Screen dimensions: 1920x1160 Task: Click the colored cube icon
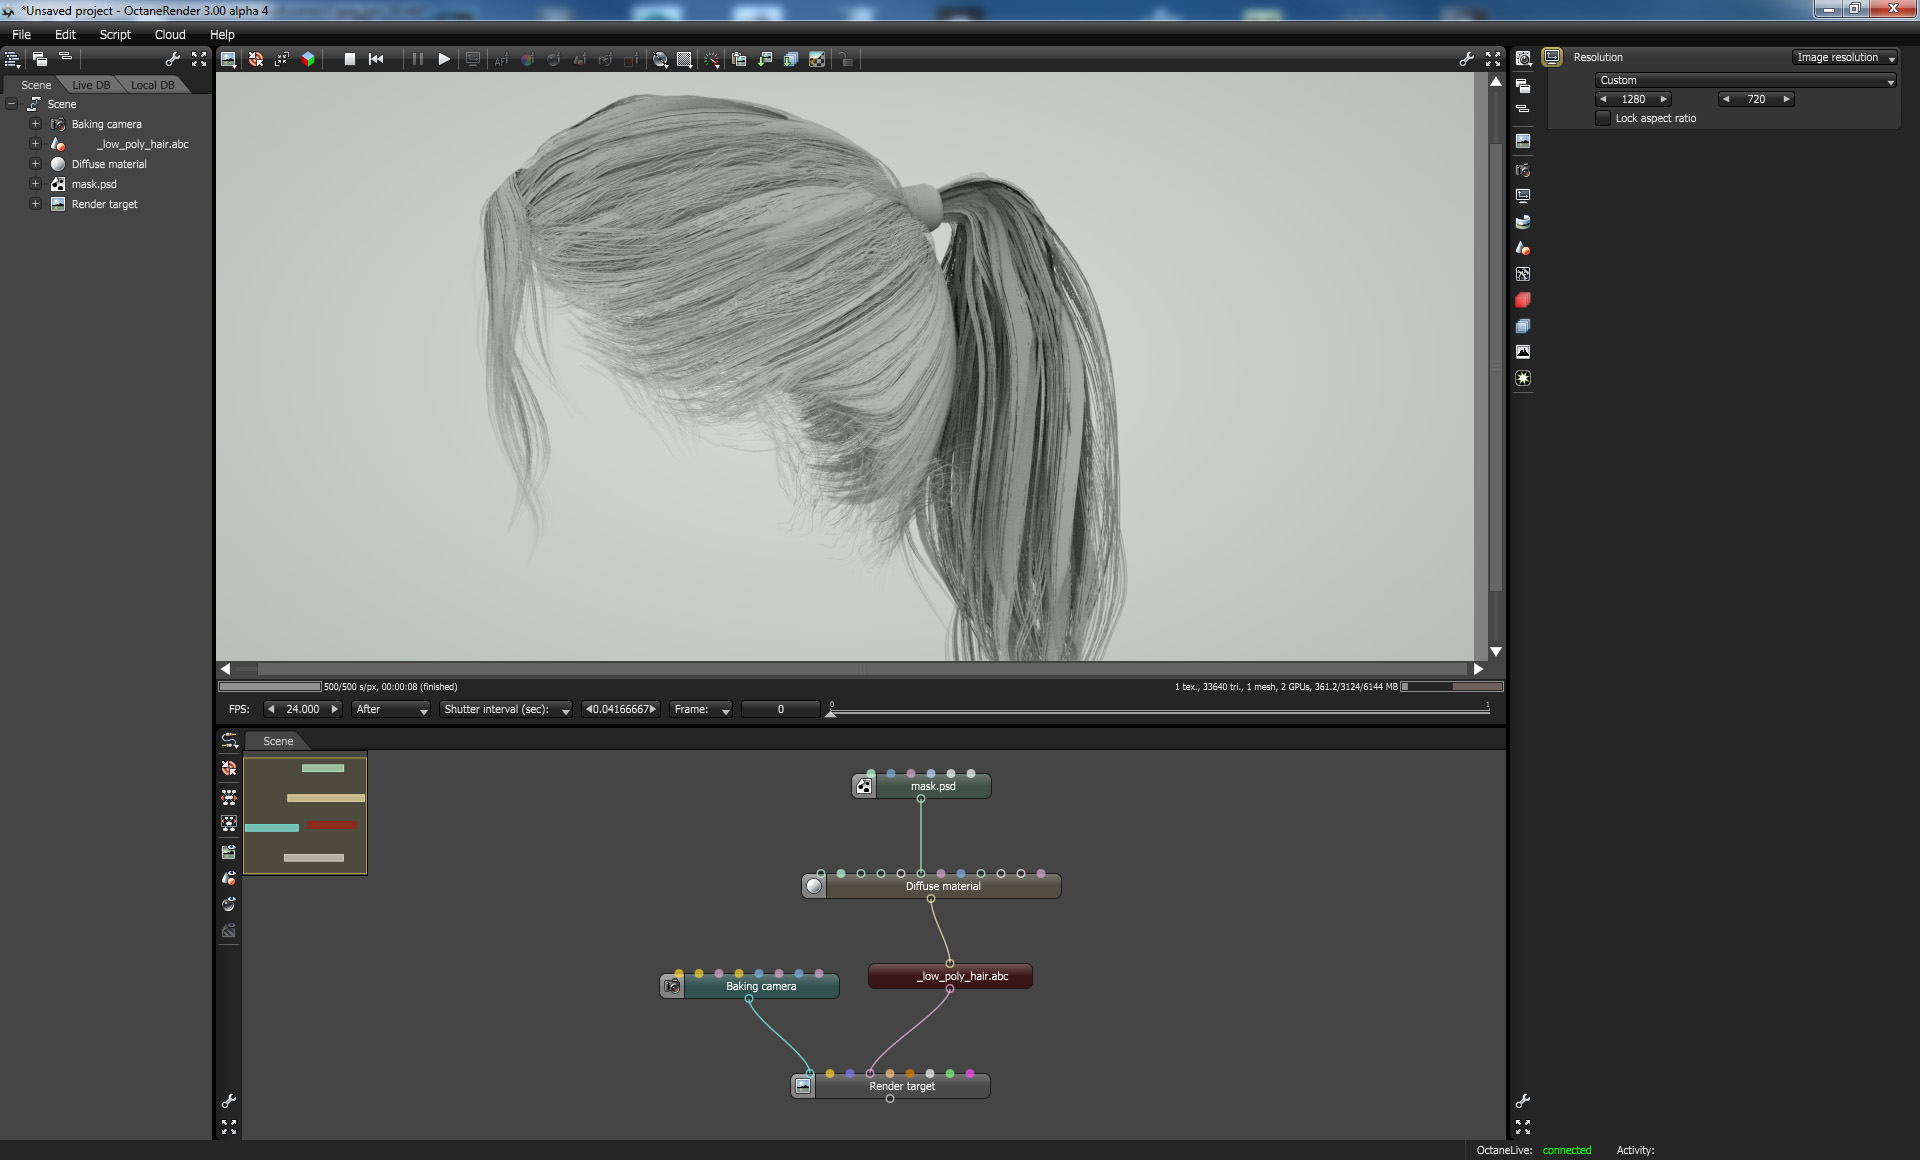tap(308, 59)
